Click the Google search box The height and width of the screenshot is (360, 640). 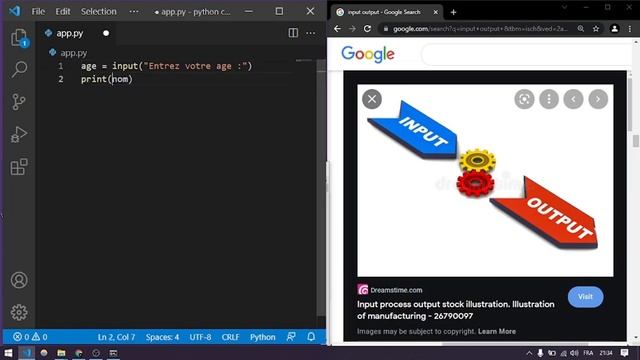point(527,54)
